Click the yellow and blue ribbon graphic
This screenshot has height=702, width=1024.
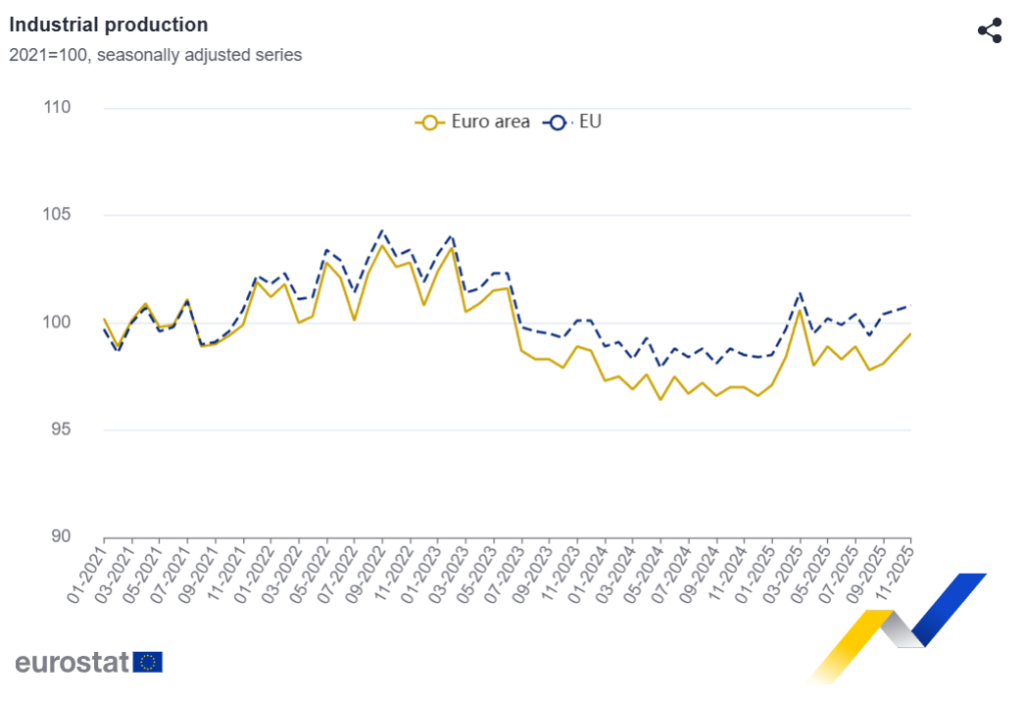(x=898, y=627)
